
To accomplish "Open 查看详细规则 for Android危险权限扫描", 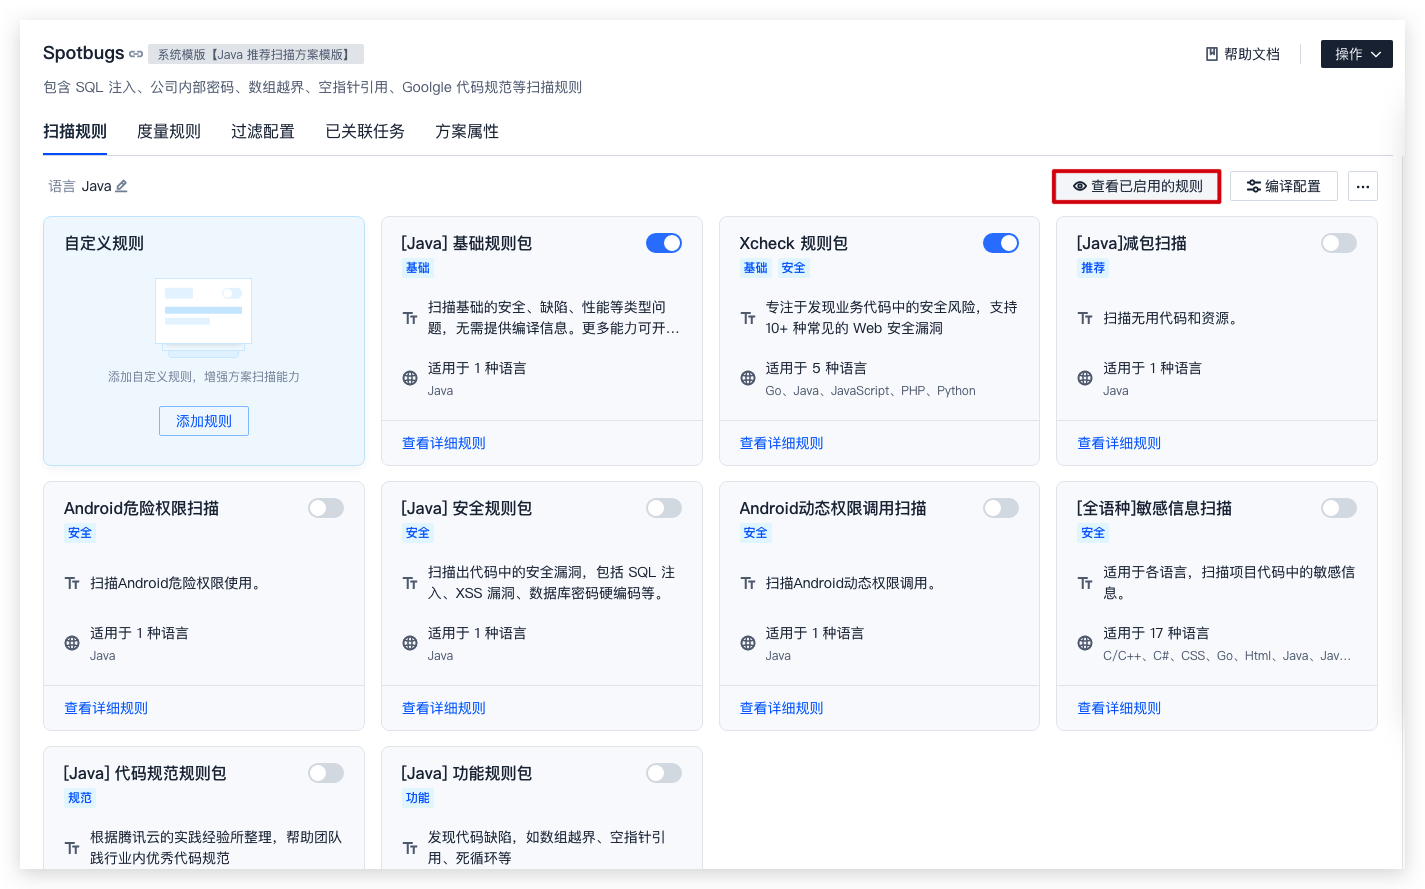I will [106, 708].
